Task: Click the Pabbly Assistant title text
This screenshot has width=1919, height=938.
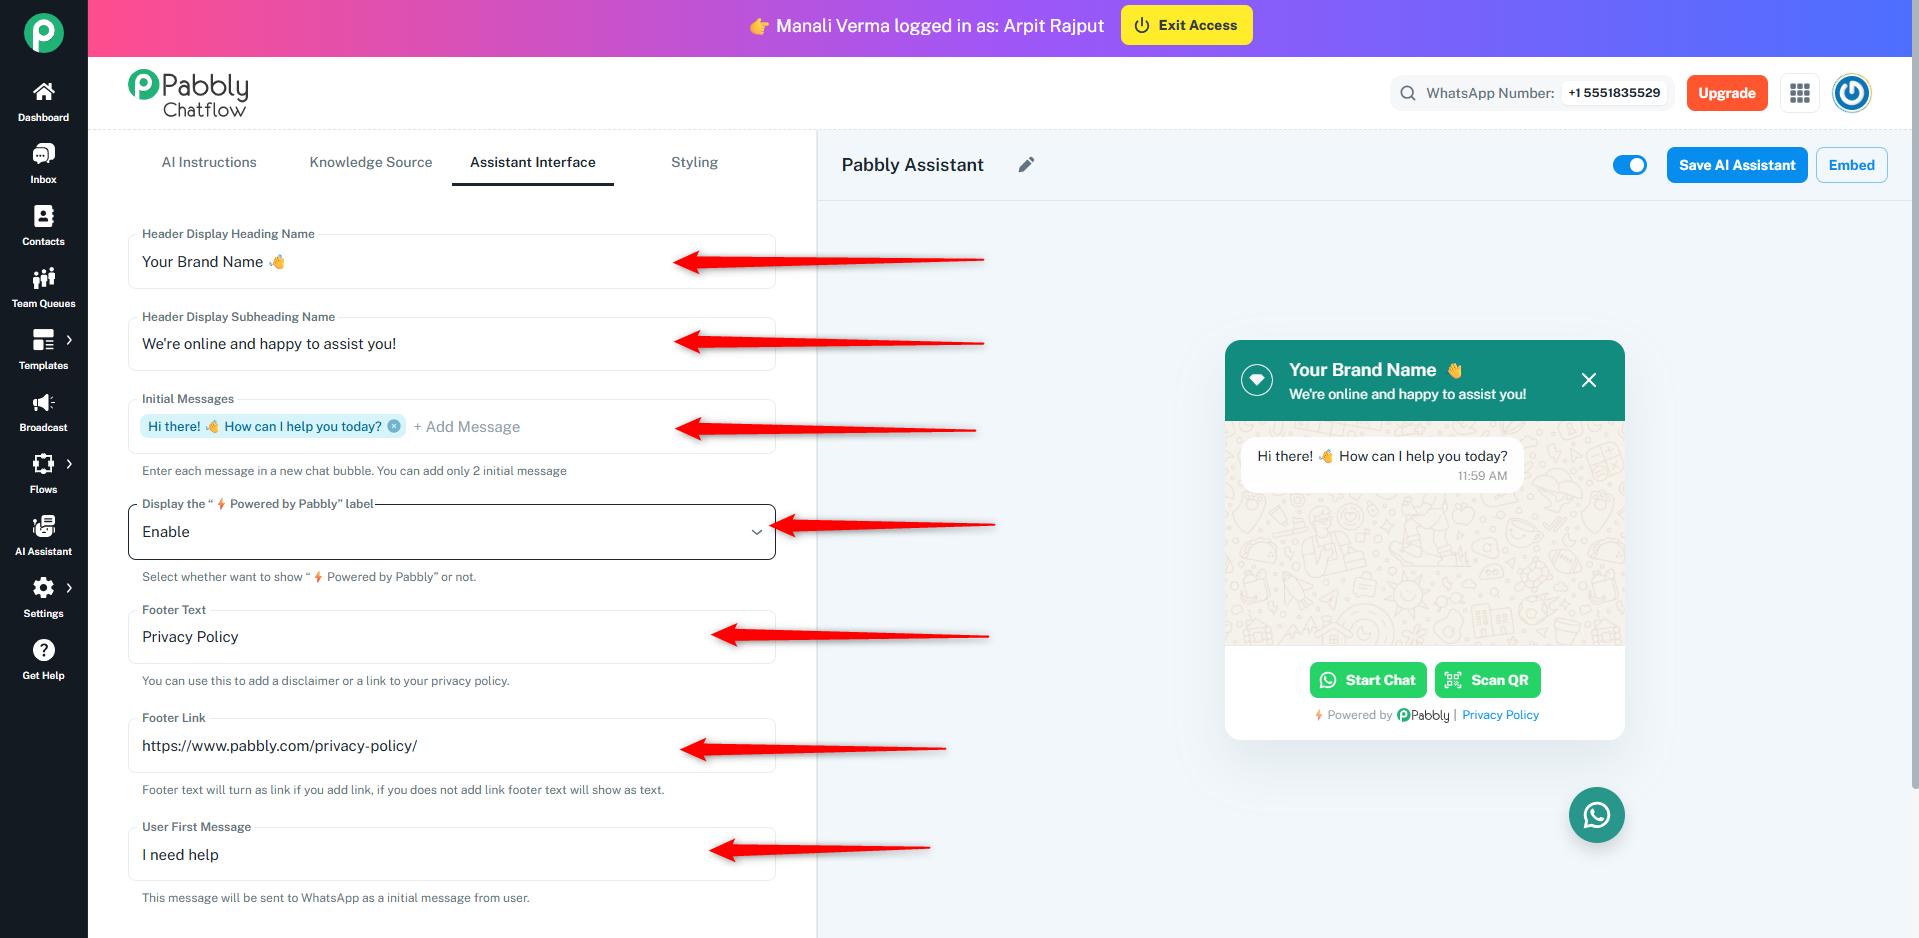Action: coord(912,165)
